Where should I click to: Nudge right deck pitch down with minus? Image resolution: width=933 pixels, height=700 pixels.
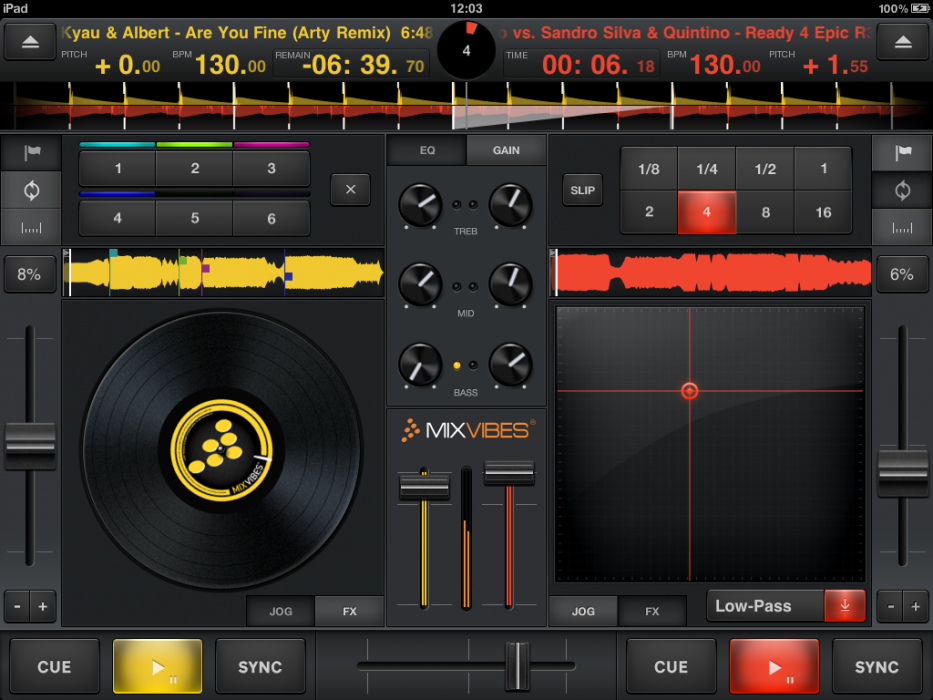[x=890, y=607]
